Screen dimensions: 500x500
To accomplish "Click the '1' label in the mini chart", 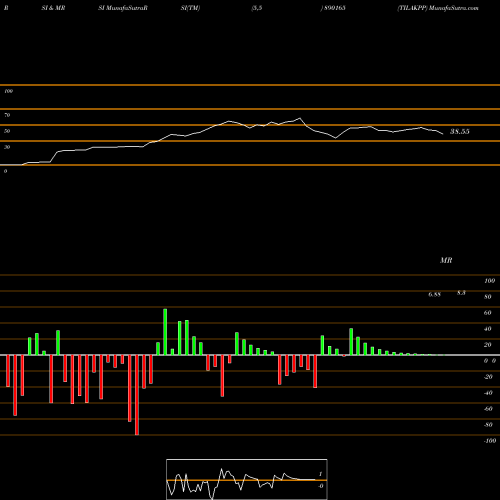I will coord(321,474).
